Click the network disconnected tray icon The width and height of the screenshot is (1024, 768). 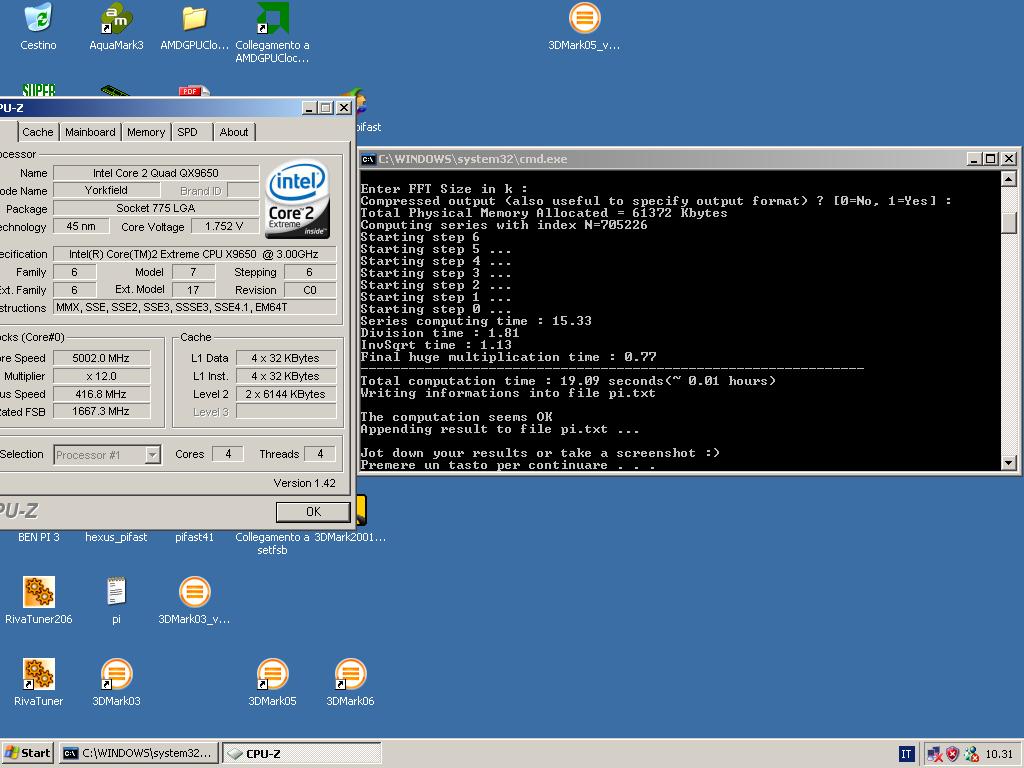pos(935,754)
